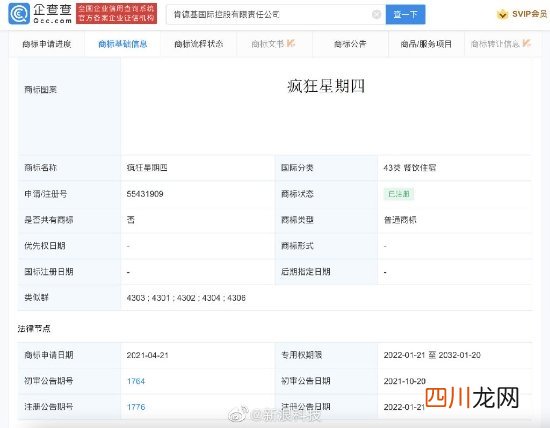Viewport: 550px width, 428px height.
Task: Clear the search field with the X icon
Action: coord(376,14)
